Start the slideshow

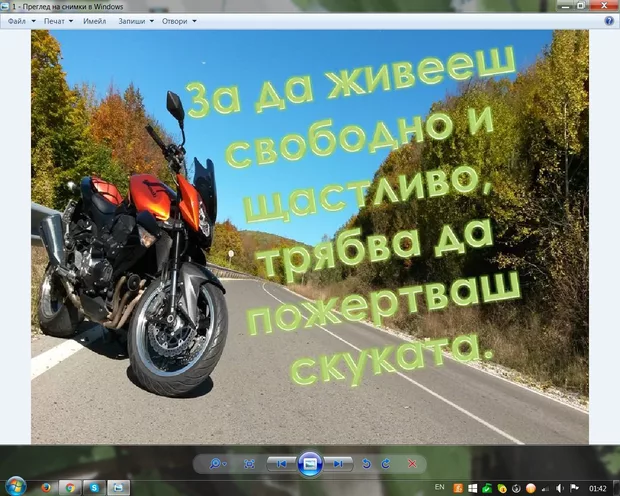[x=310, y=464]
